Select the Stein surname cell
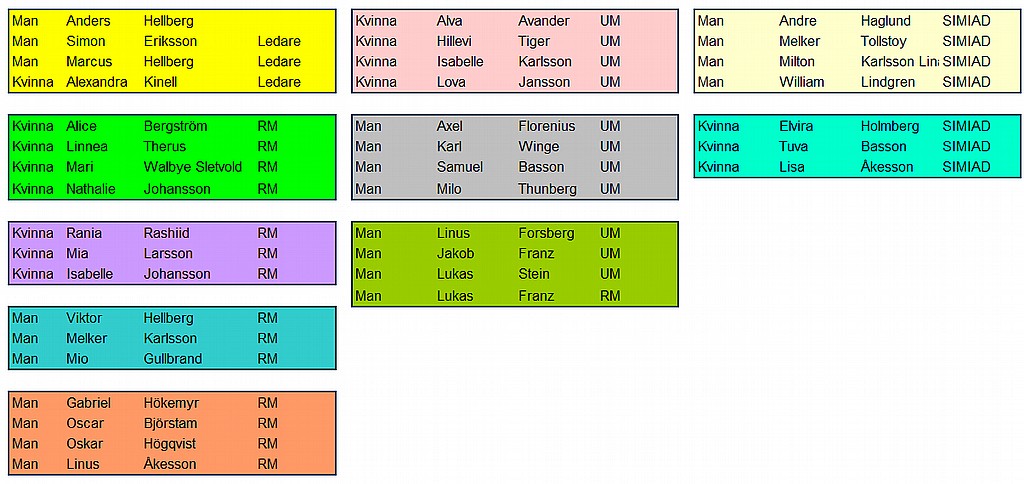 (534, 274)
